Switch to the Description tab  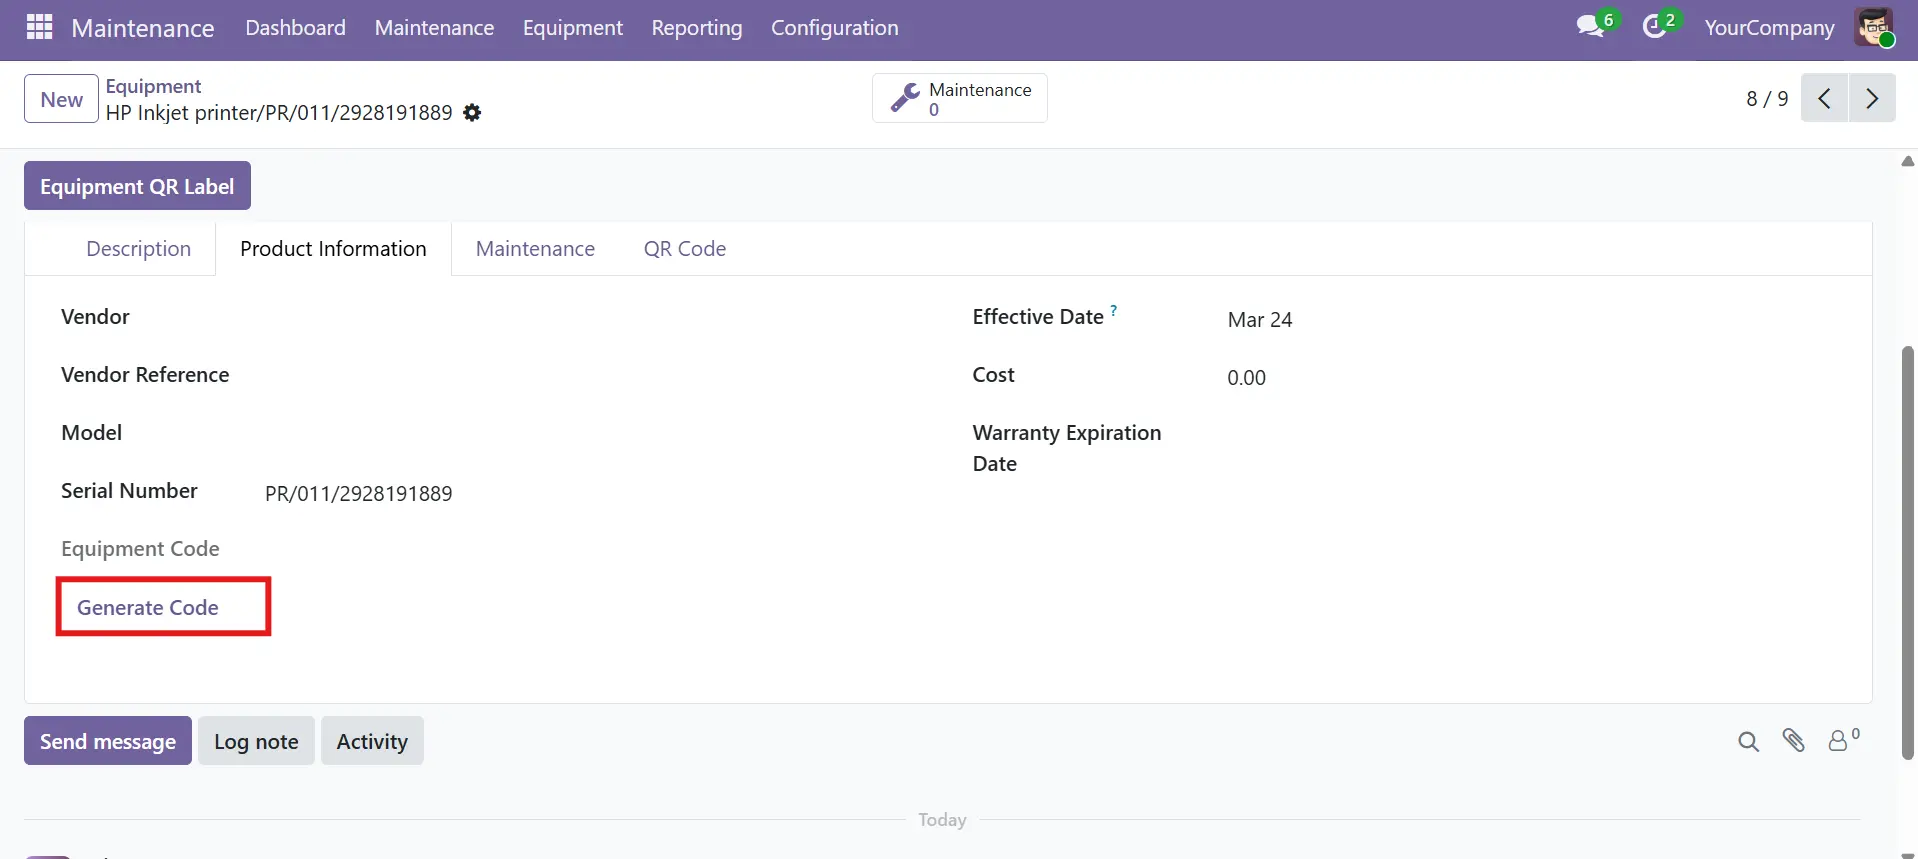click(138, 249)
